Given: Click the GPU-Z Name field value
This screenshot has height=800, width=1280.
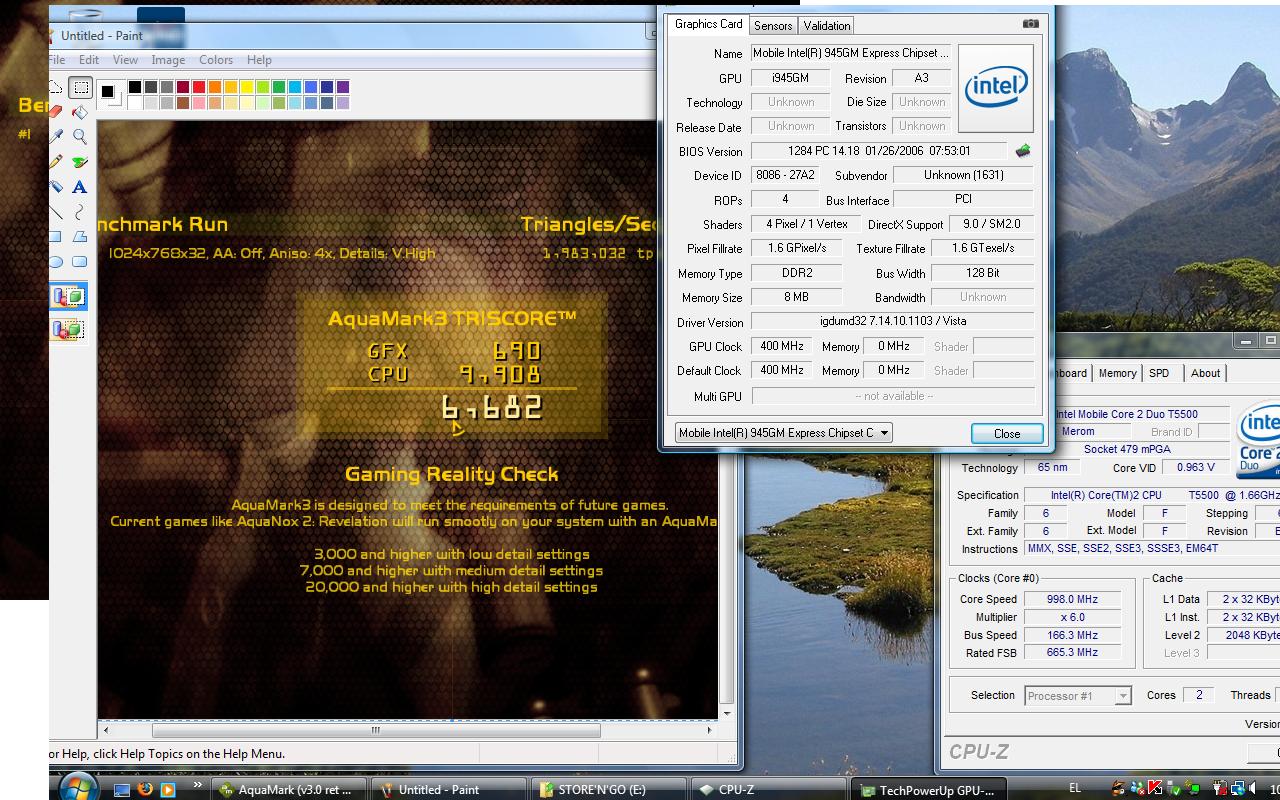Looking at the screenshot, I should pyautogui.click(x=851, y=53).
